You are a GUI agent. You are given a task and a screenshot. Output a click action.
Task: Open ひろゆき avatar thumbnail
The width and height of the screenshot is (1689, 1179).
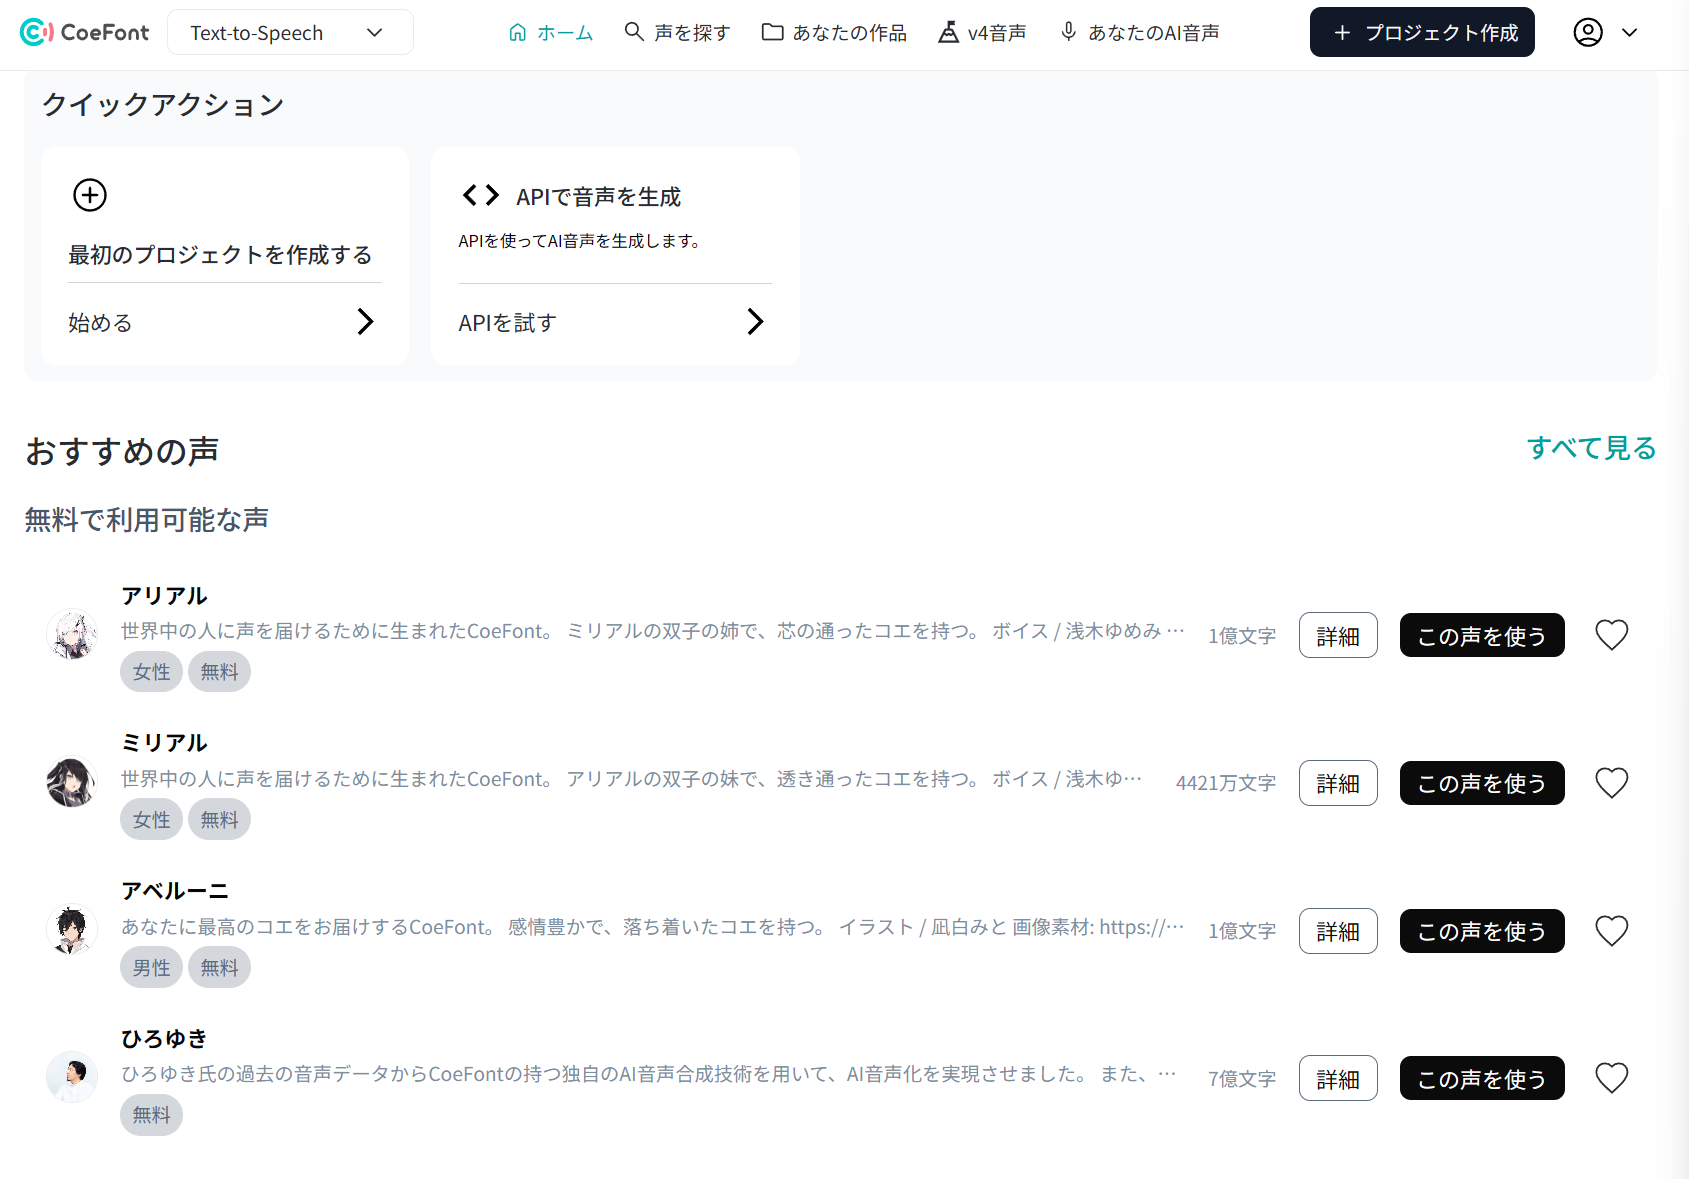click(x=72, y=1077)
